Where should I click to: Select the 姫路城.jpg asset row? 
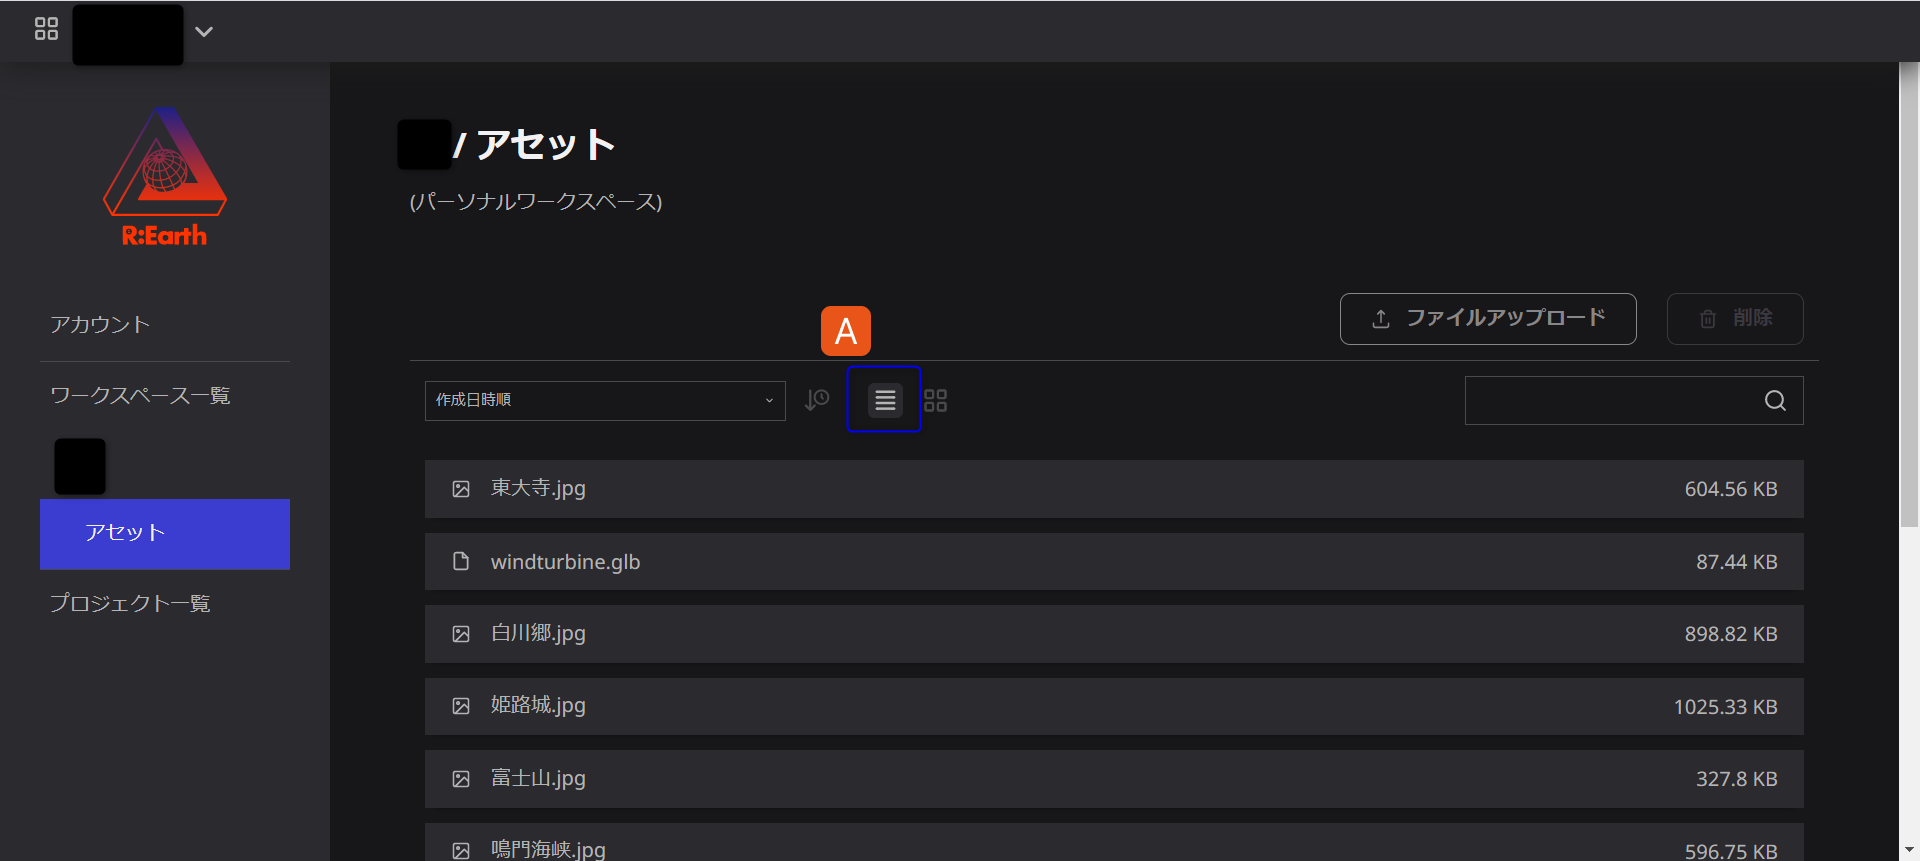point(1114,707)
